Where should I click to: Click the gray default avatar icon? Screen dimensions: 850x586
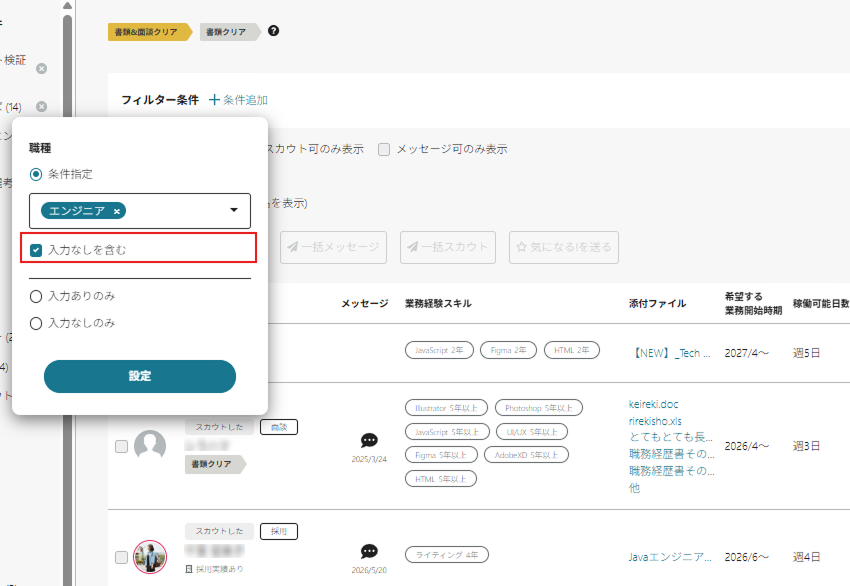[x=150, y=446]
